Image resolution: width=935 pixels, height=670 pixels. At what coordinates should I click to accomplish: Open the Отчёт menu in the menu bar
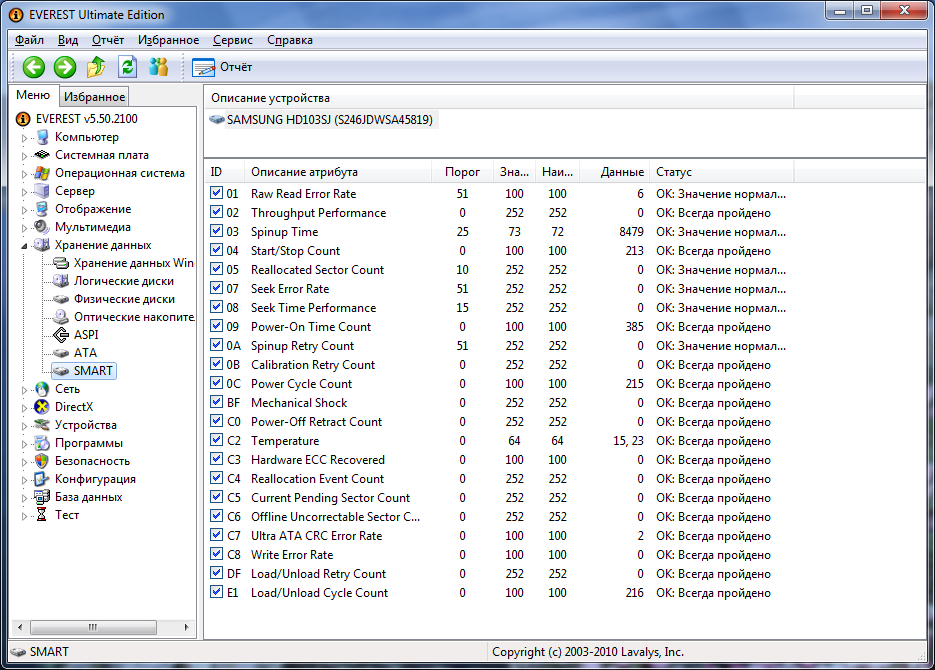click(x=108, y=40)
